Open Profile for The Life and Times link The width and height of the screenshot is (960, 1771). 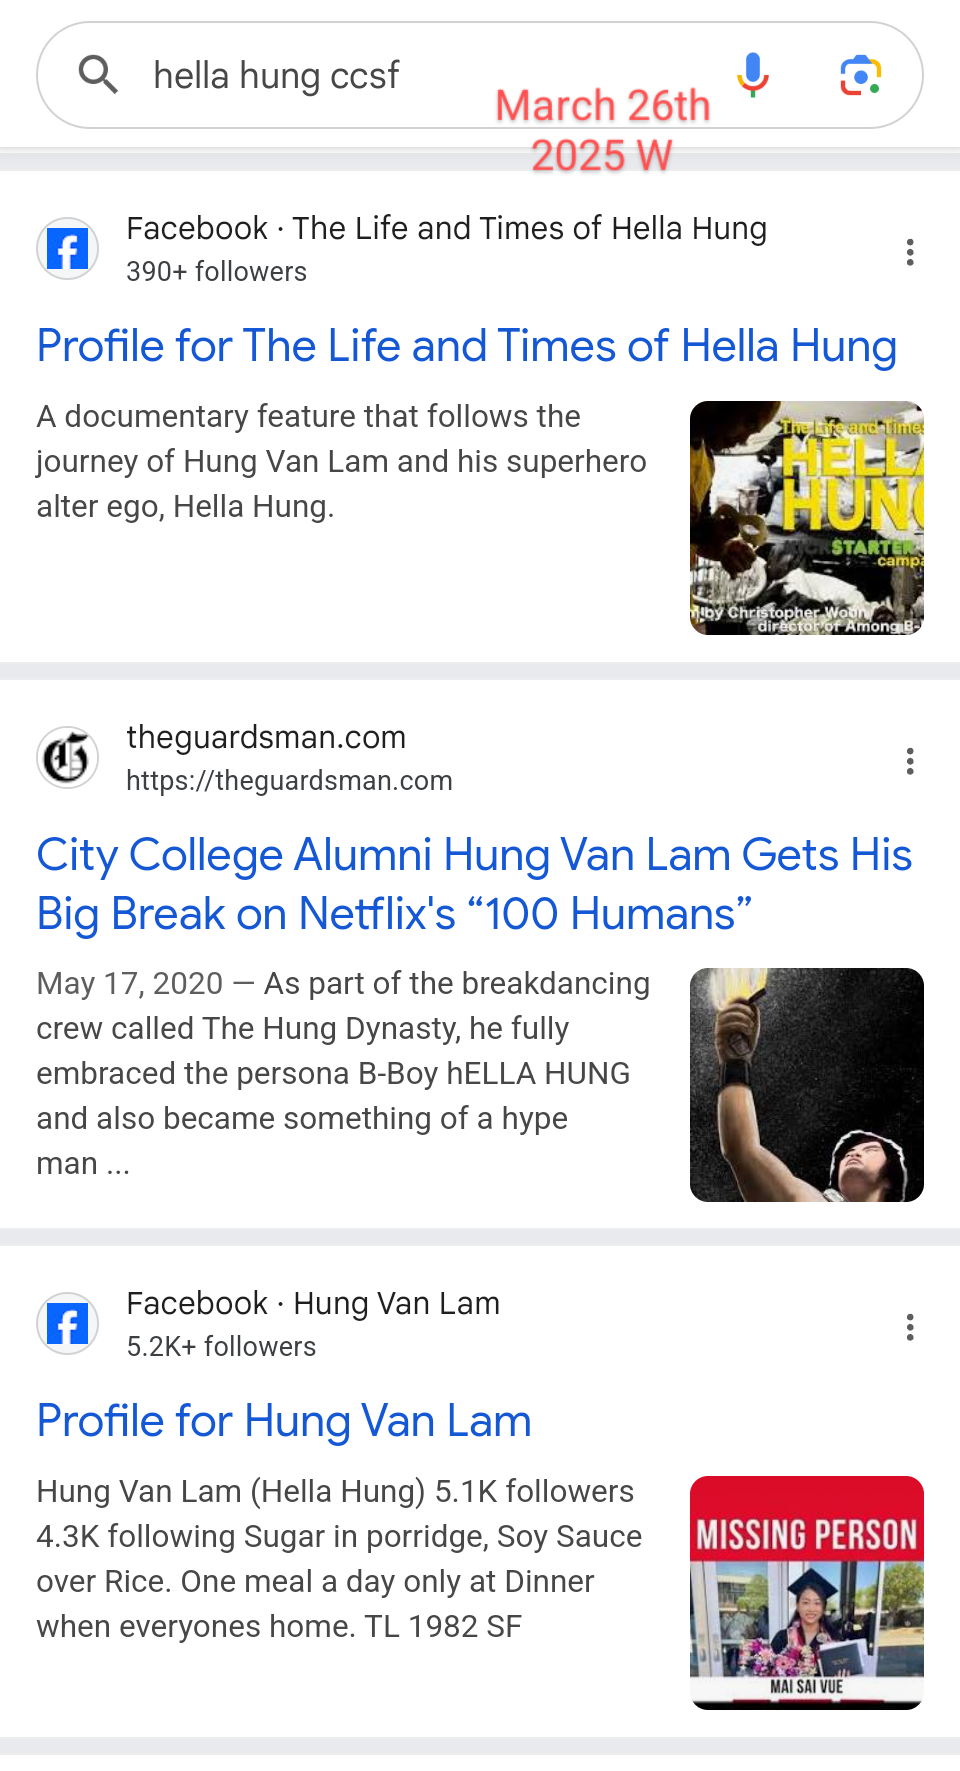(x=466, y=346)
